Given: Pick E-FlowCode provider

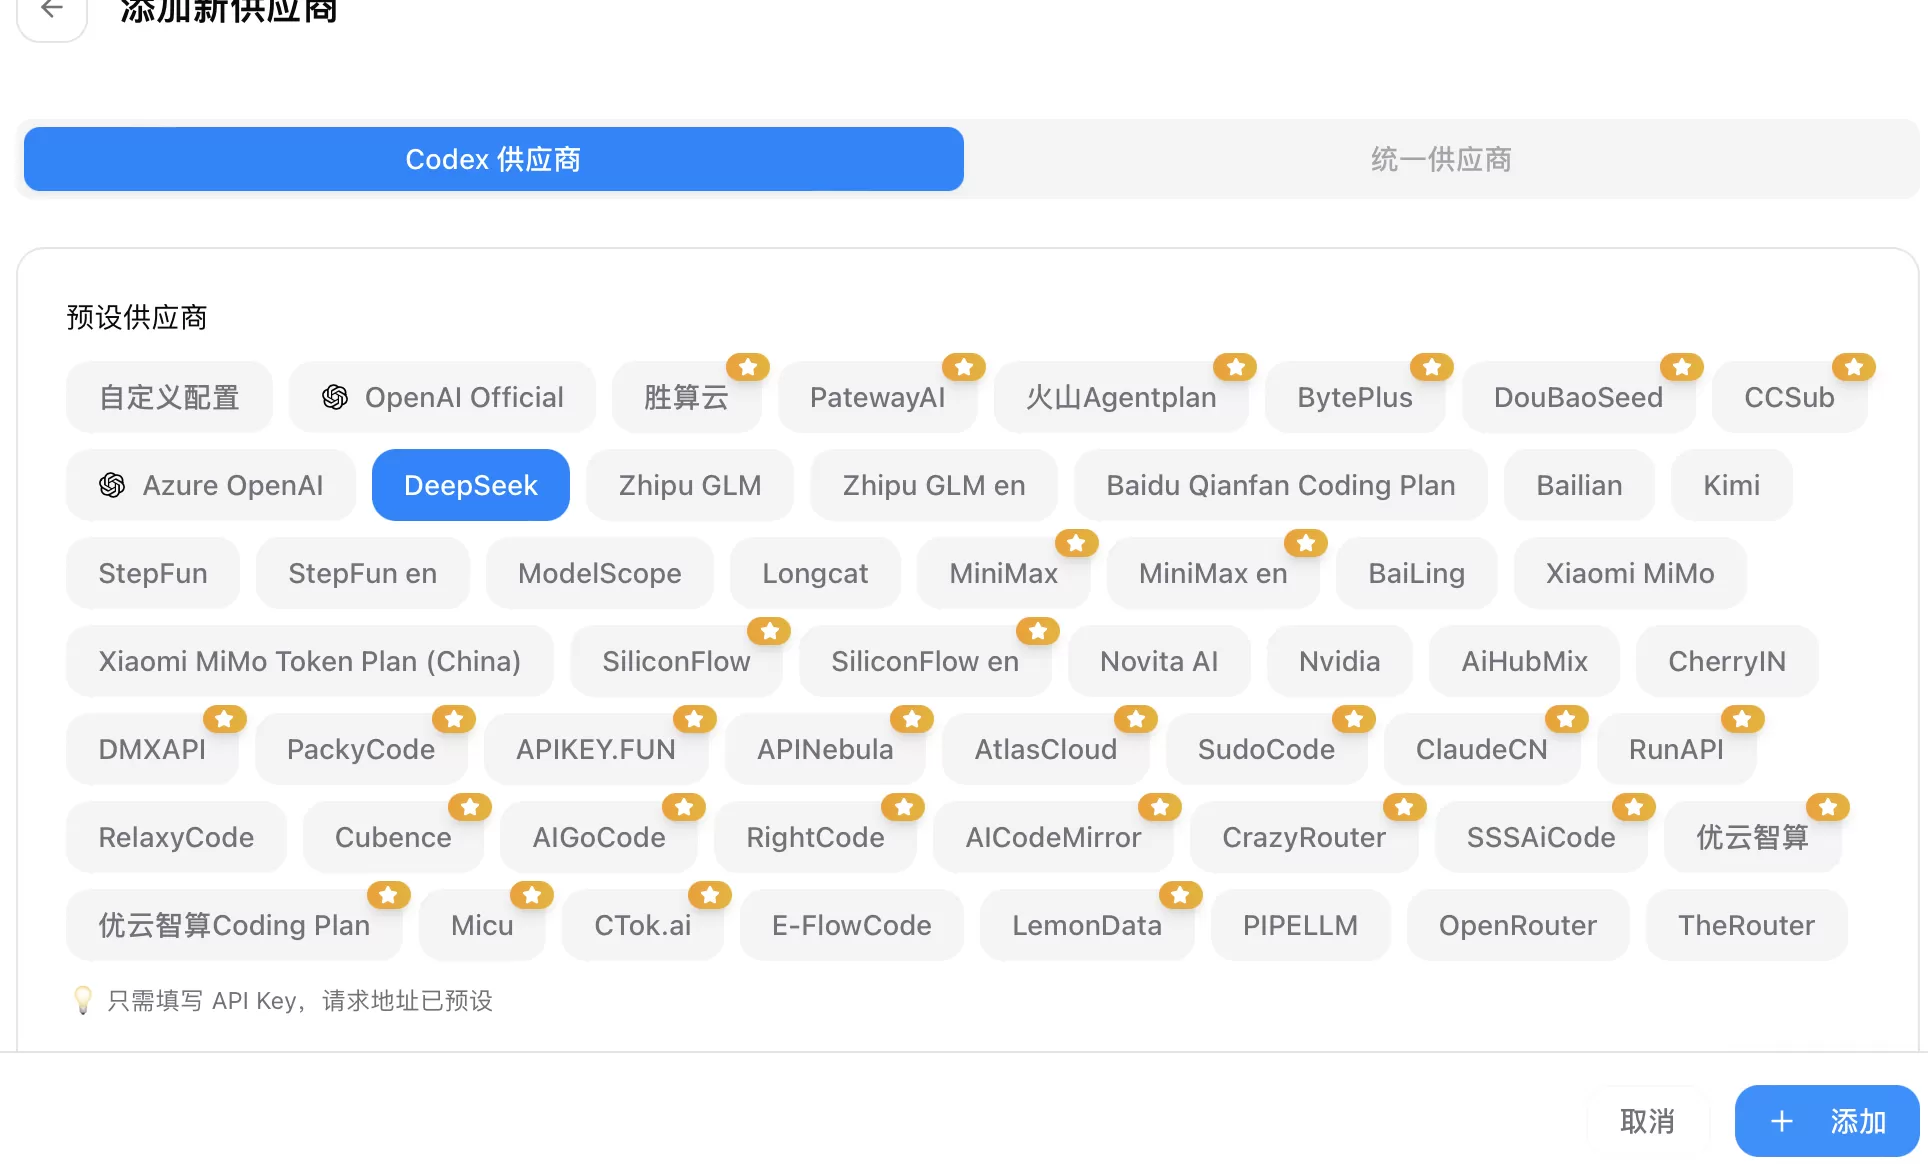Looking at the screenshot, I should click(852, 925).
